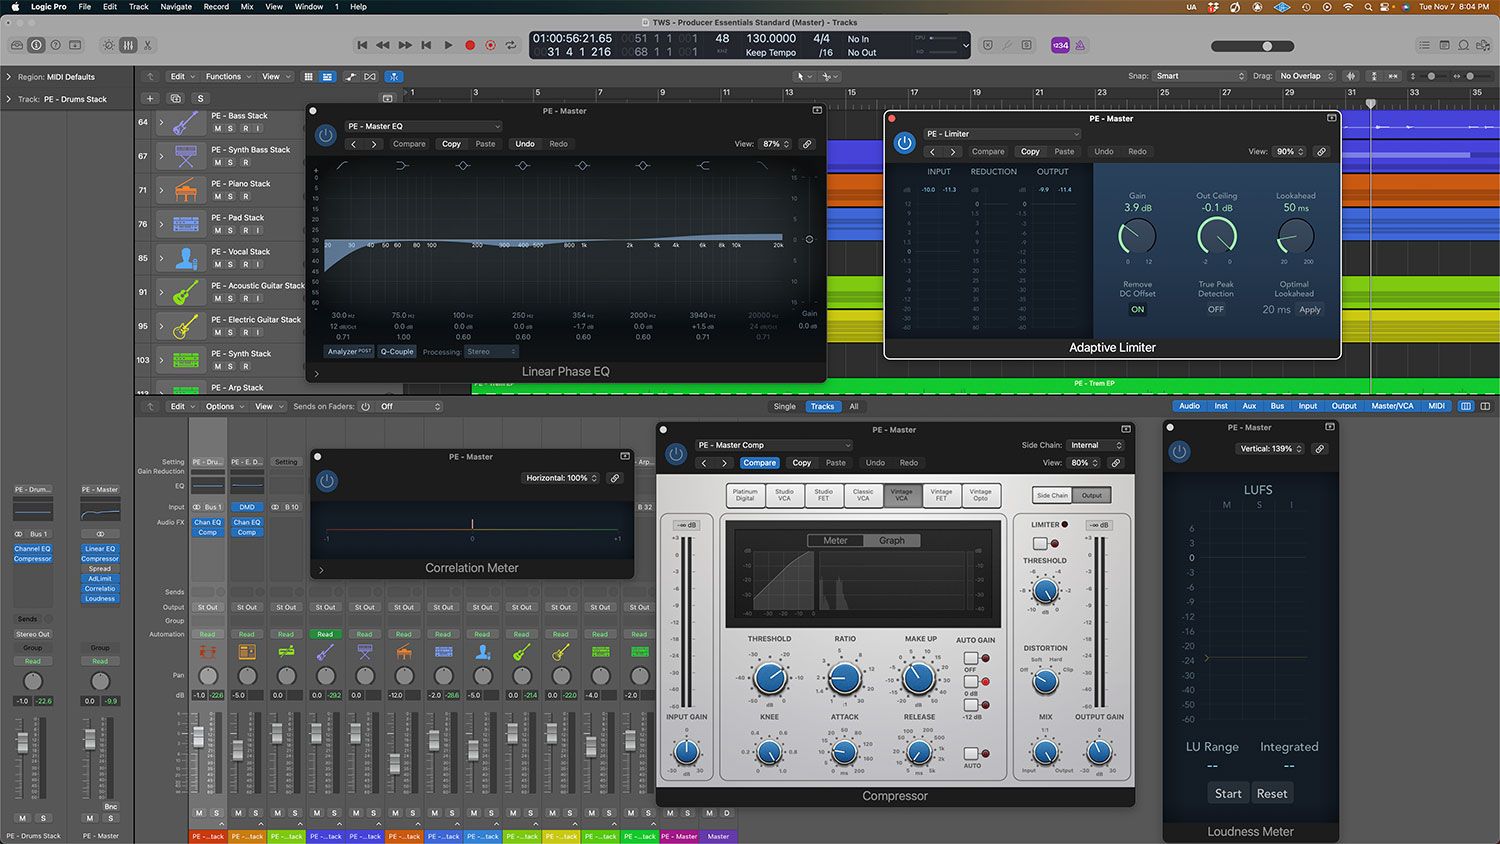Open the PE - Master Comp preset menu

pyautogui.click(x=773, y=445)
